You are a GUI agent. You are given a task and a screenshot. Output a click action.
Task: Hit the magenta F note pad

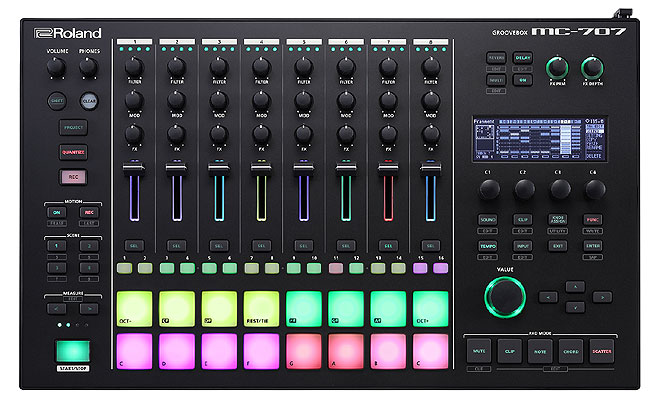(x=261, y=351)
